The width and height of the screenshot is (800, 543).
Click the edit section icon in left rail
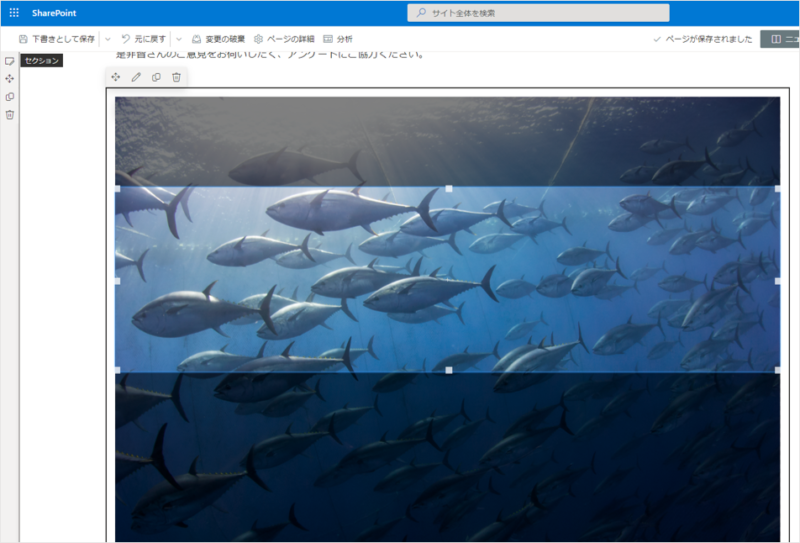coord(10,61)
